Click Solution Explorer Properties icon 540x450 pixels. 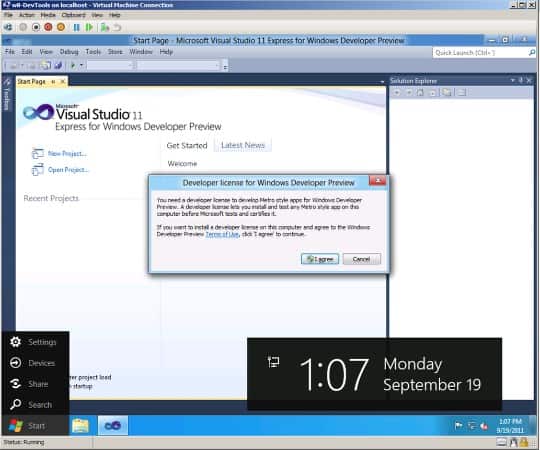pyautogui.click(x=461, y=92)
